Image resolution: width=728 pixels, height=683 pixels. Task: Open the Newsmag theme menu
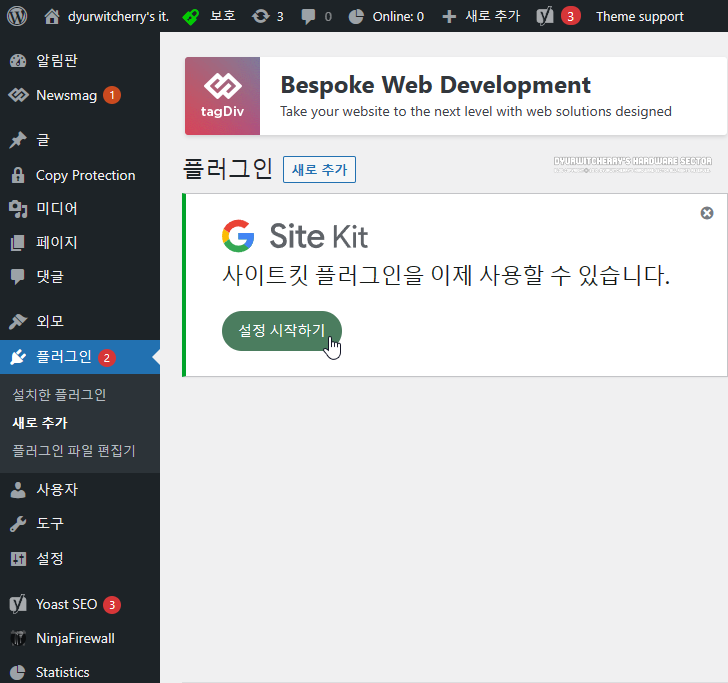point(66,95)
